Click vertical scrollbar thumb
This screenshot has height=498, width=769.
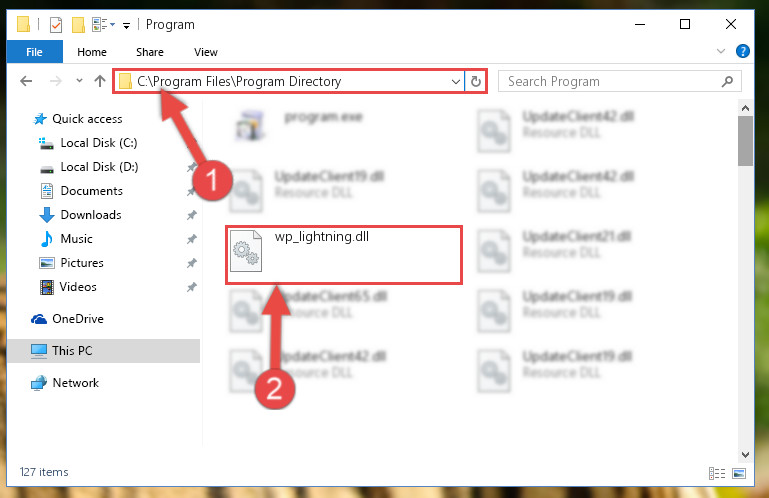pos(745,141)
